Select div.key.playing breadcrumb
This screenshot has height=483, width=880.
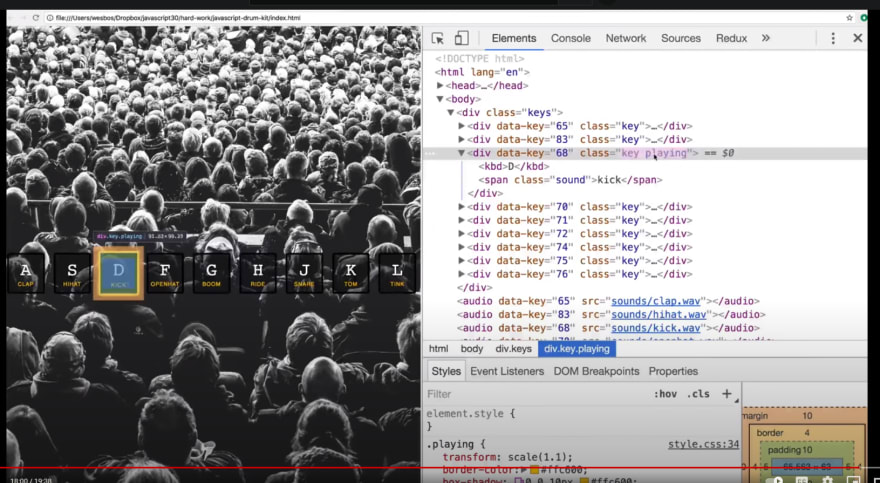(577, 349)
